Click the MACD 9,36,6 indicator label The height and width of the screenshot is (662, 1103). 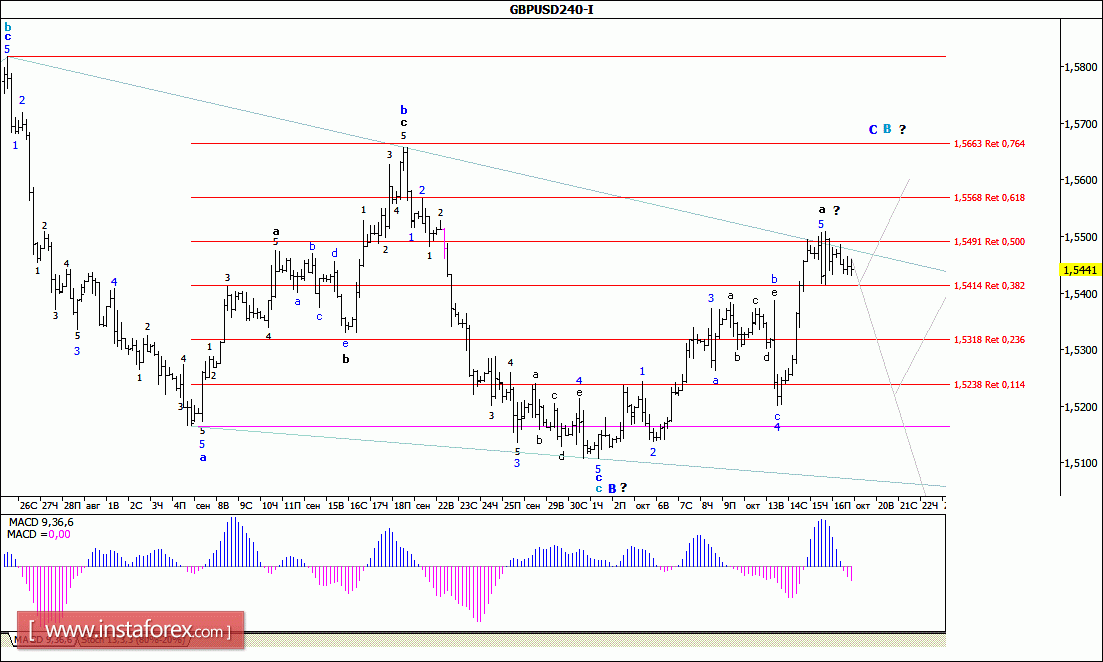click(x=41, y=522)
